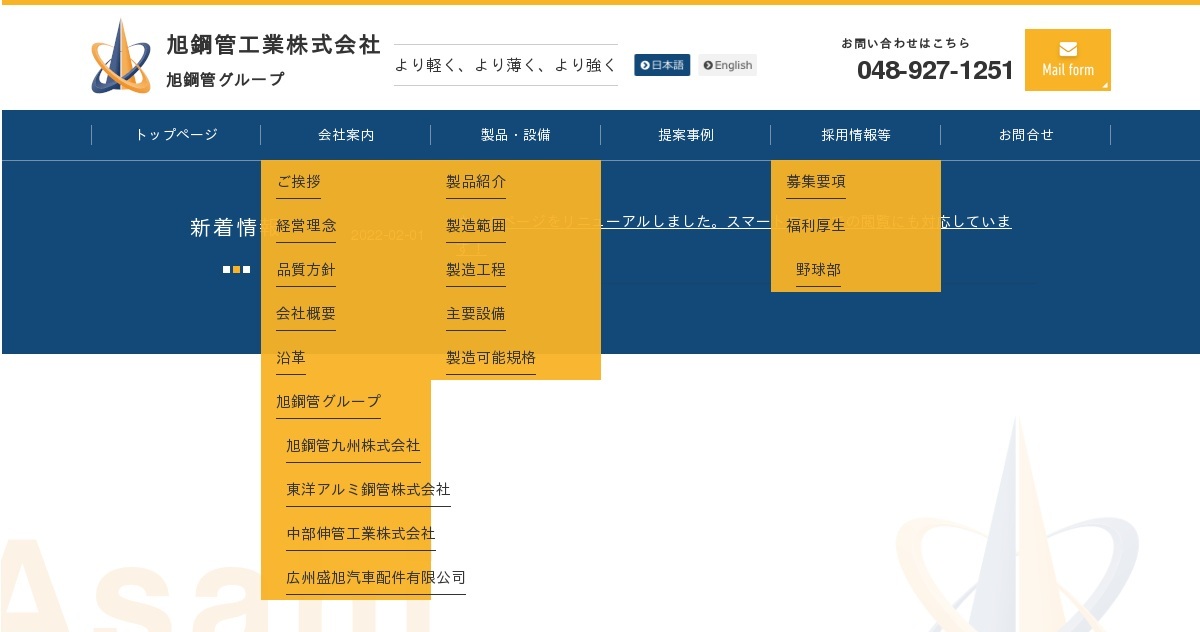Screen dimensions: 1200x632
Task: Click the 旭鋼管工業株式会社 company name
Action: [x=274, y=45]
